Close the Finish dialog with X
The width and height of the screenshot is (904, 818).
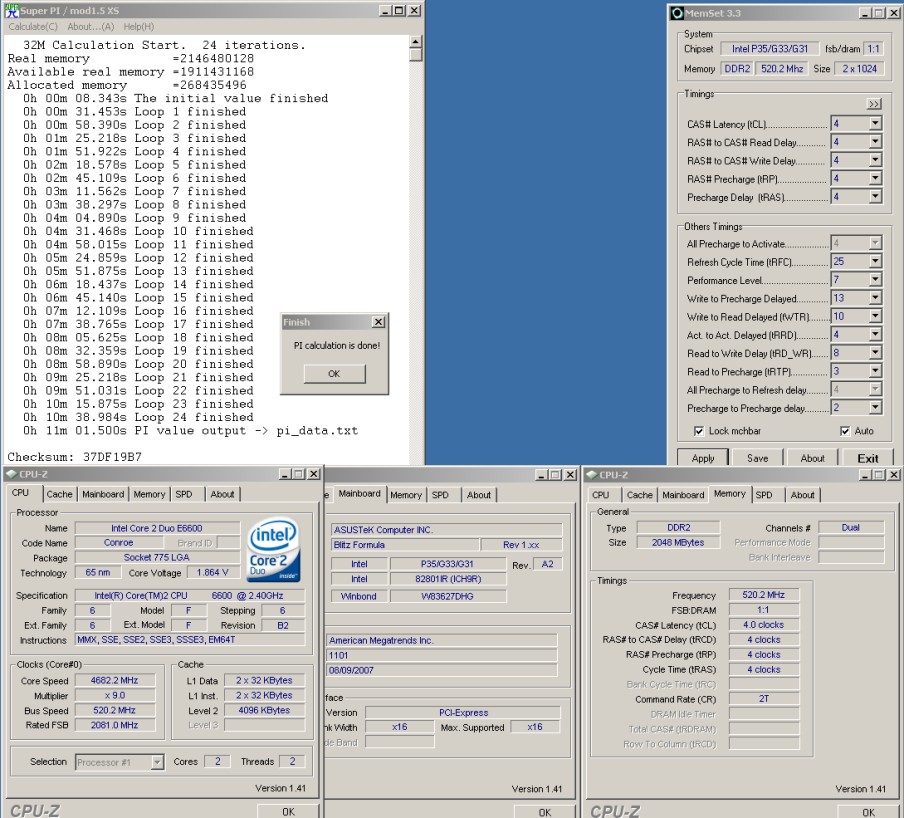click(378, 322)
